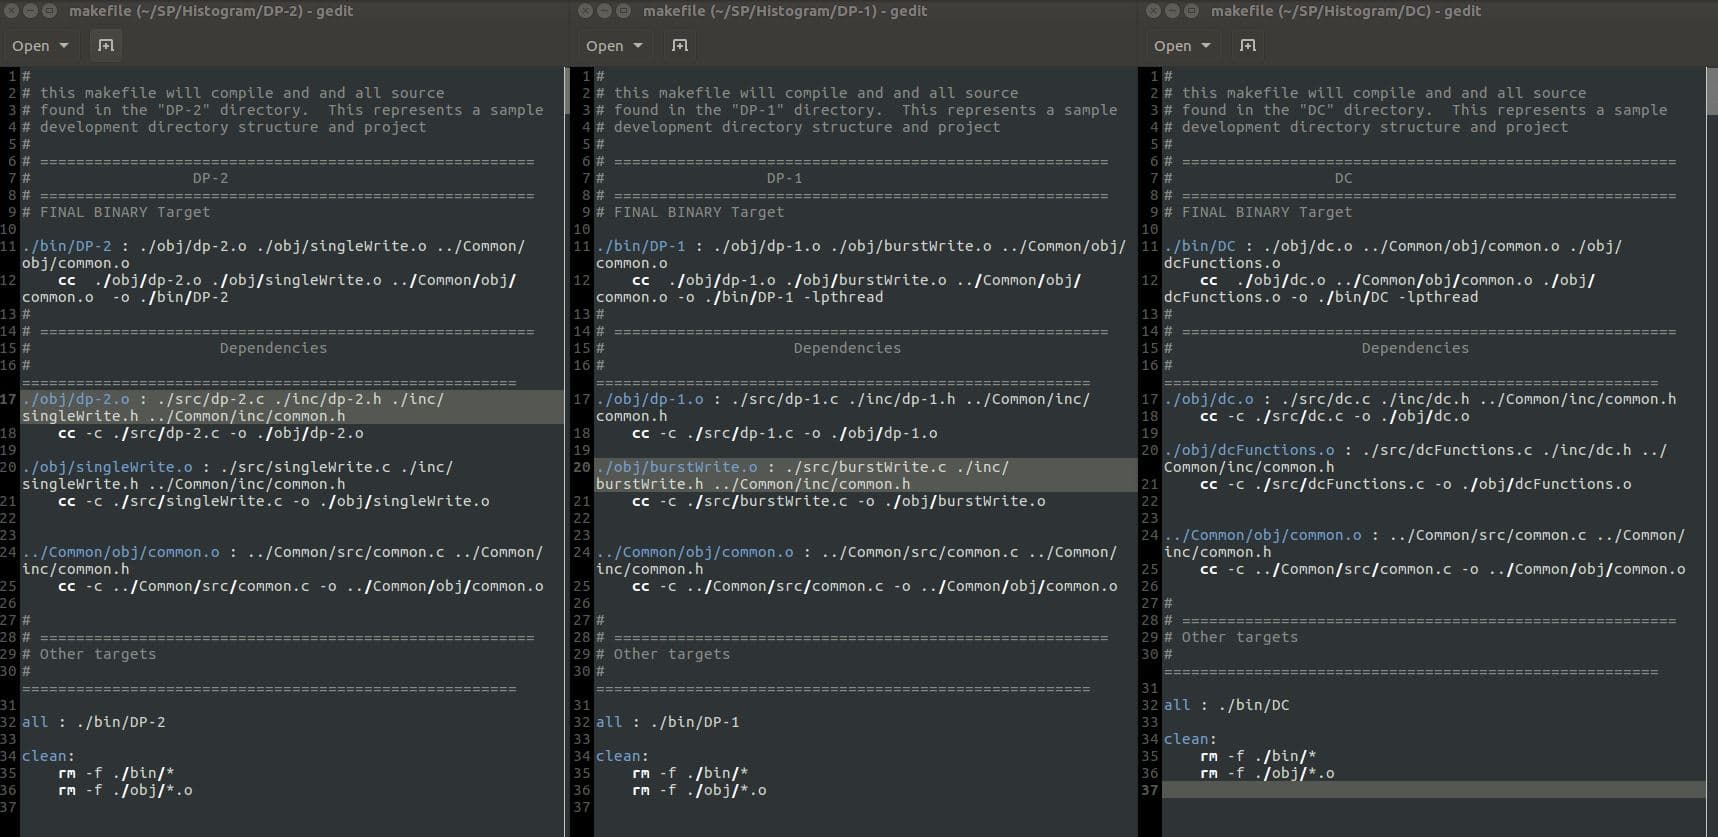Expand the Open dropdown in DC window
Image resolution: width=1718 pixels, height=837 pixels.
point(1182,45)
